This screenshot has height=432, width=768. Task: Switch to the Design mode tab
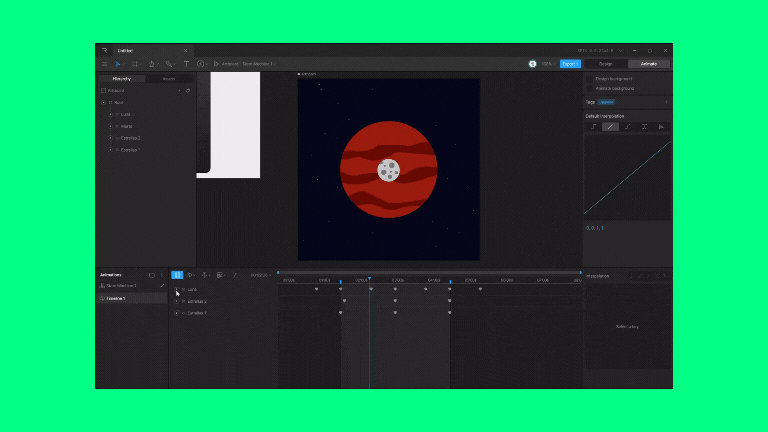coord(605,63)
